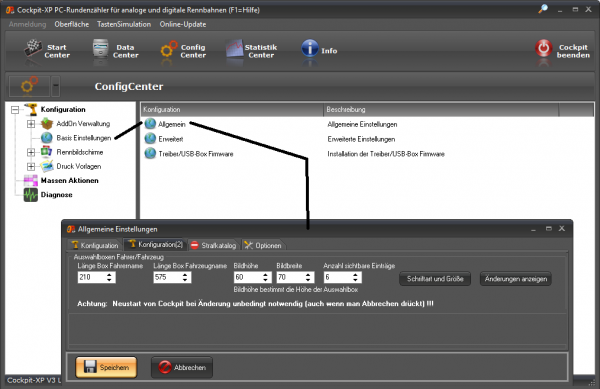Select Installation der Treiber/USB-Box Firmware text
Image resolution: width=600 pixels, height=389 pixels.
pos(386,154)
